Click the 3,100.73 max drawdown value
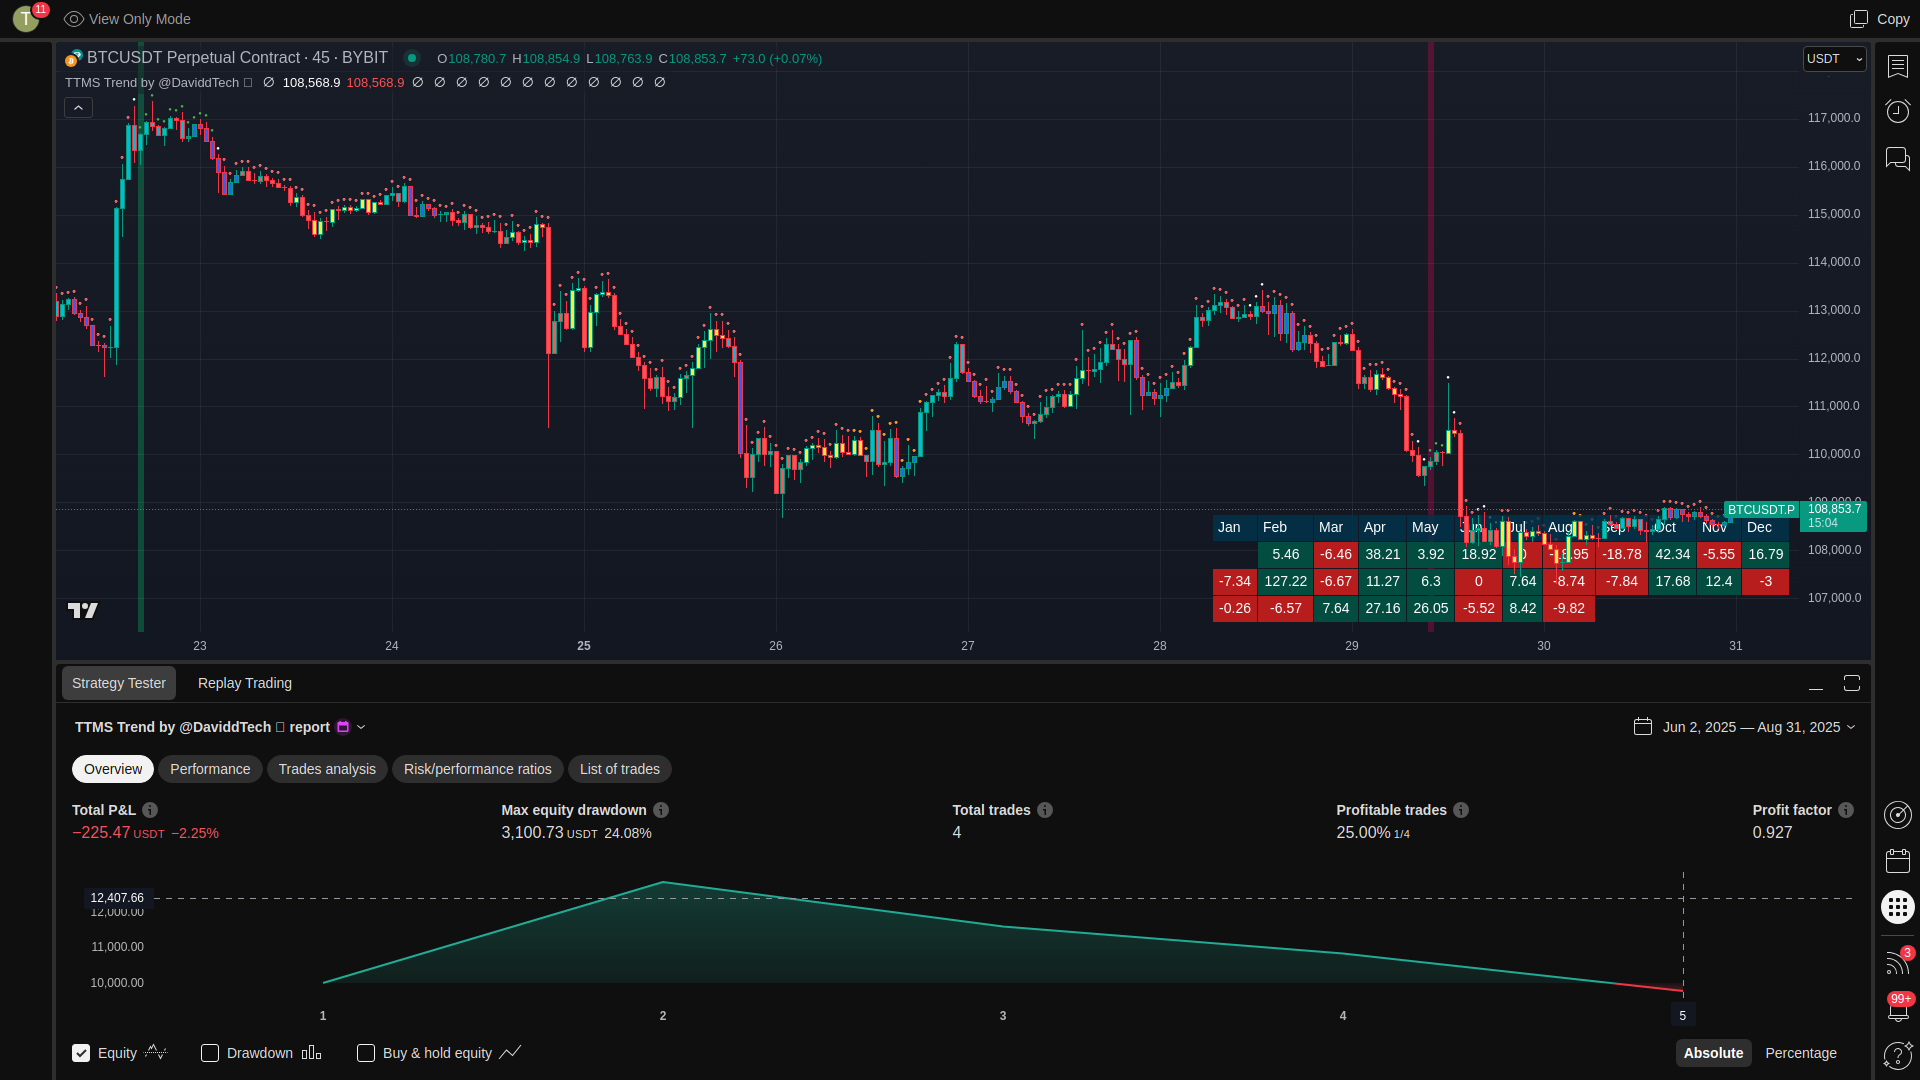The height and width of the screenshot is (1080, 1920). (532, 833)
